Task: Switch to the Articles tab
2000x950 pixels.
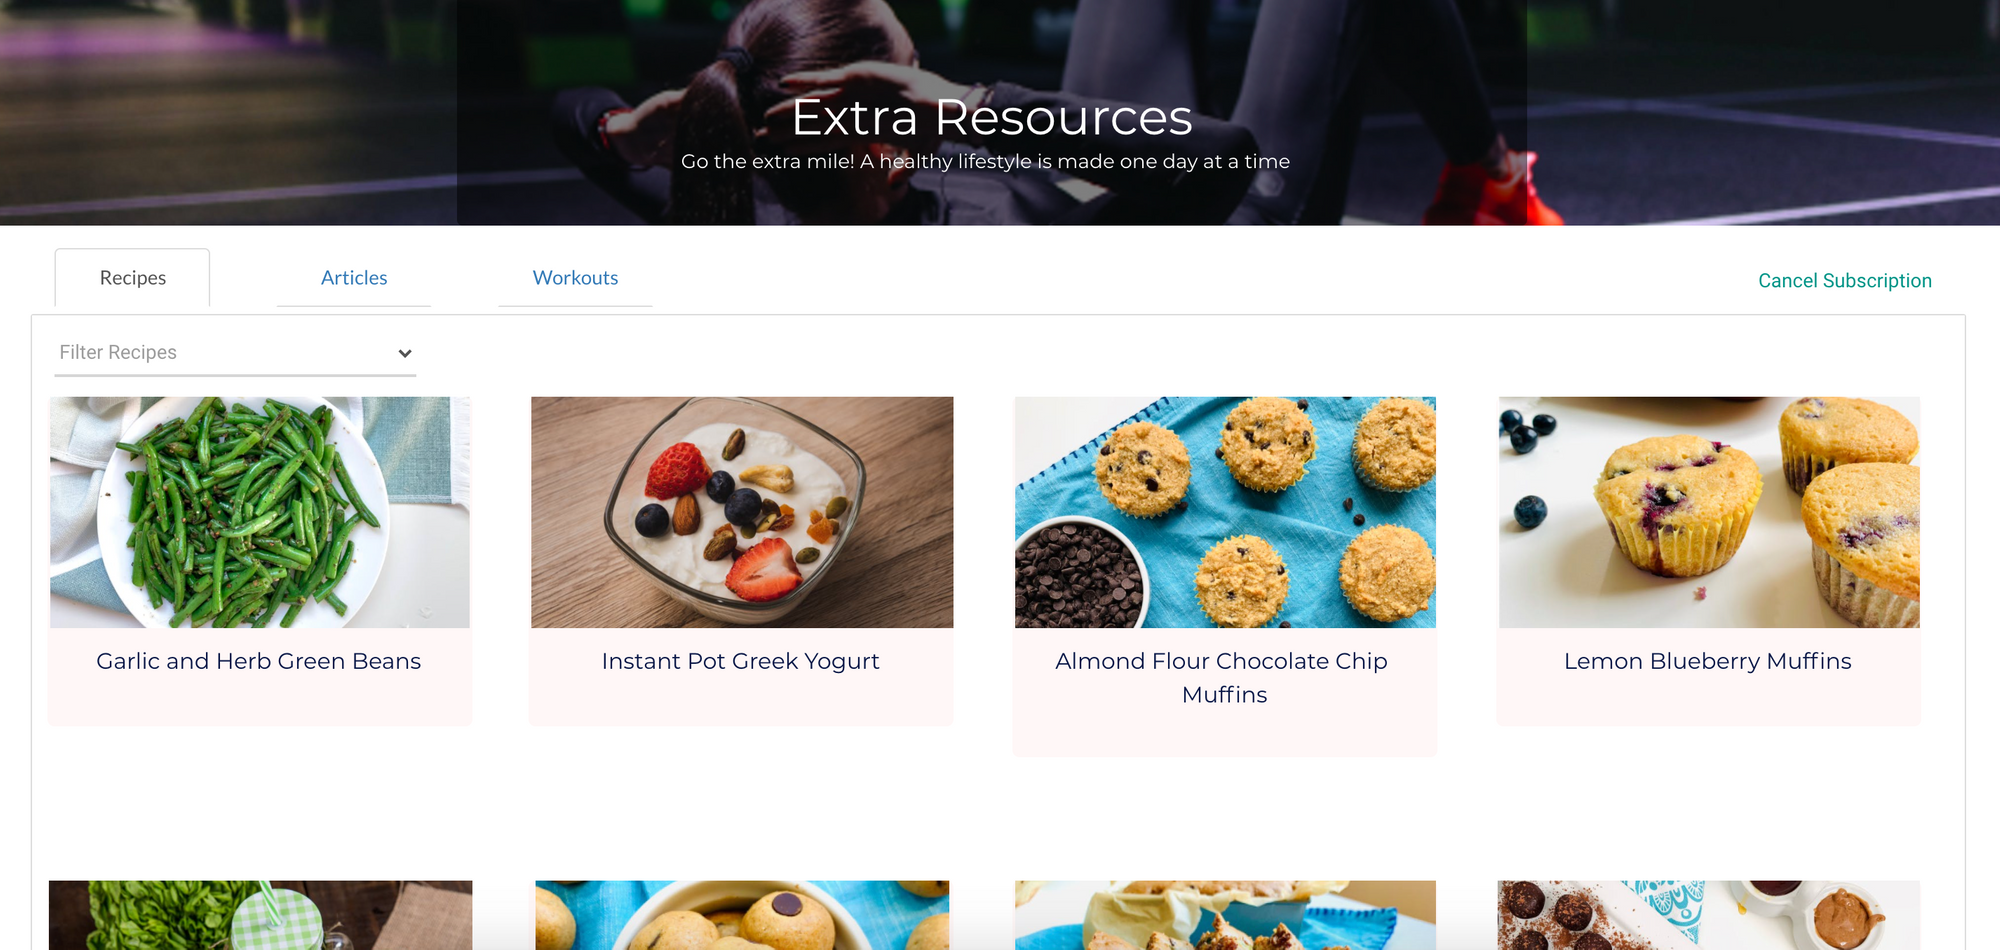Action: pyautogui.click(x=354, y=278)
